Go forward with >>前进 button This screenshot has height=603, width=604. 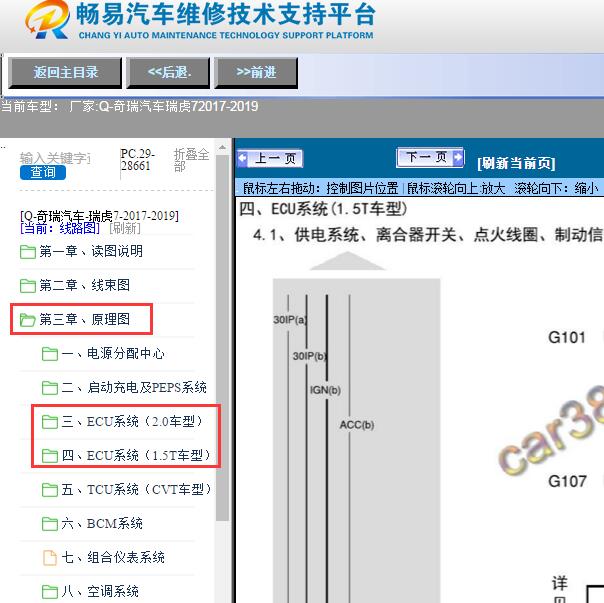(x=256, y=73)
